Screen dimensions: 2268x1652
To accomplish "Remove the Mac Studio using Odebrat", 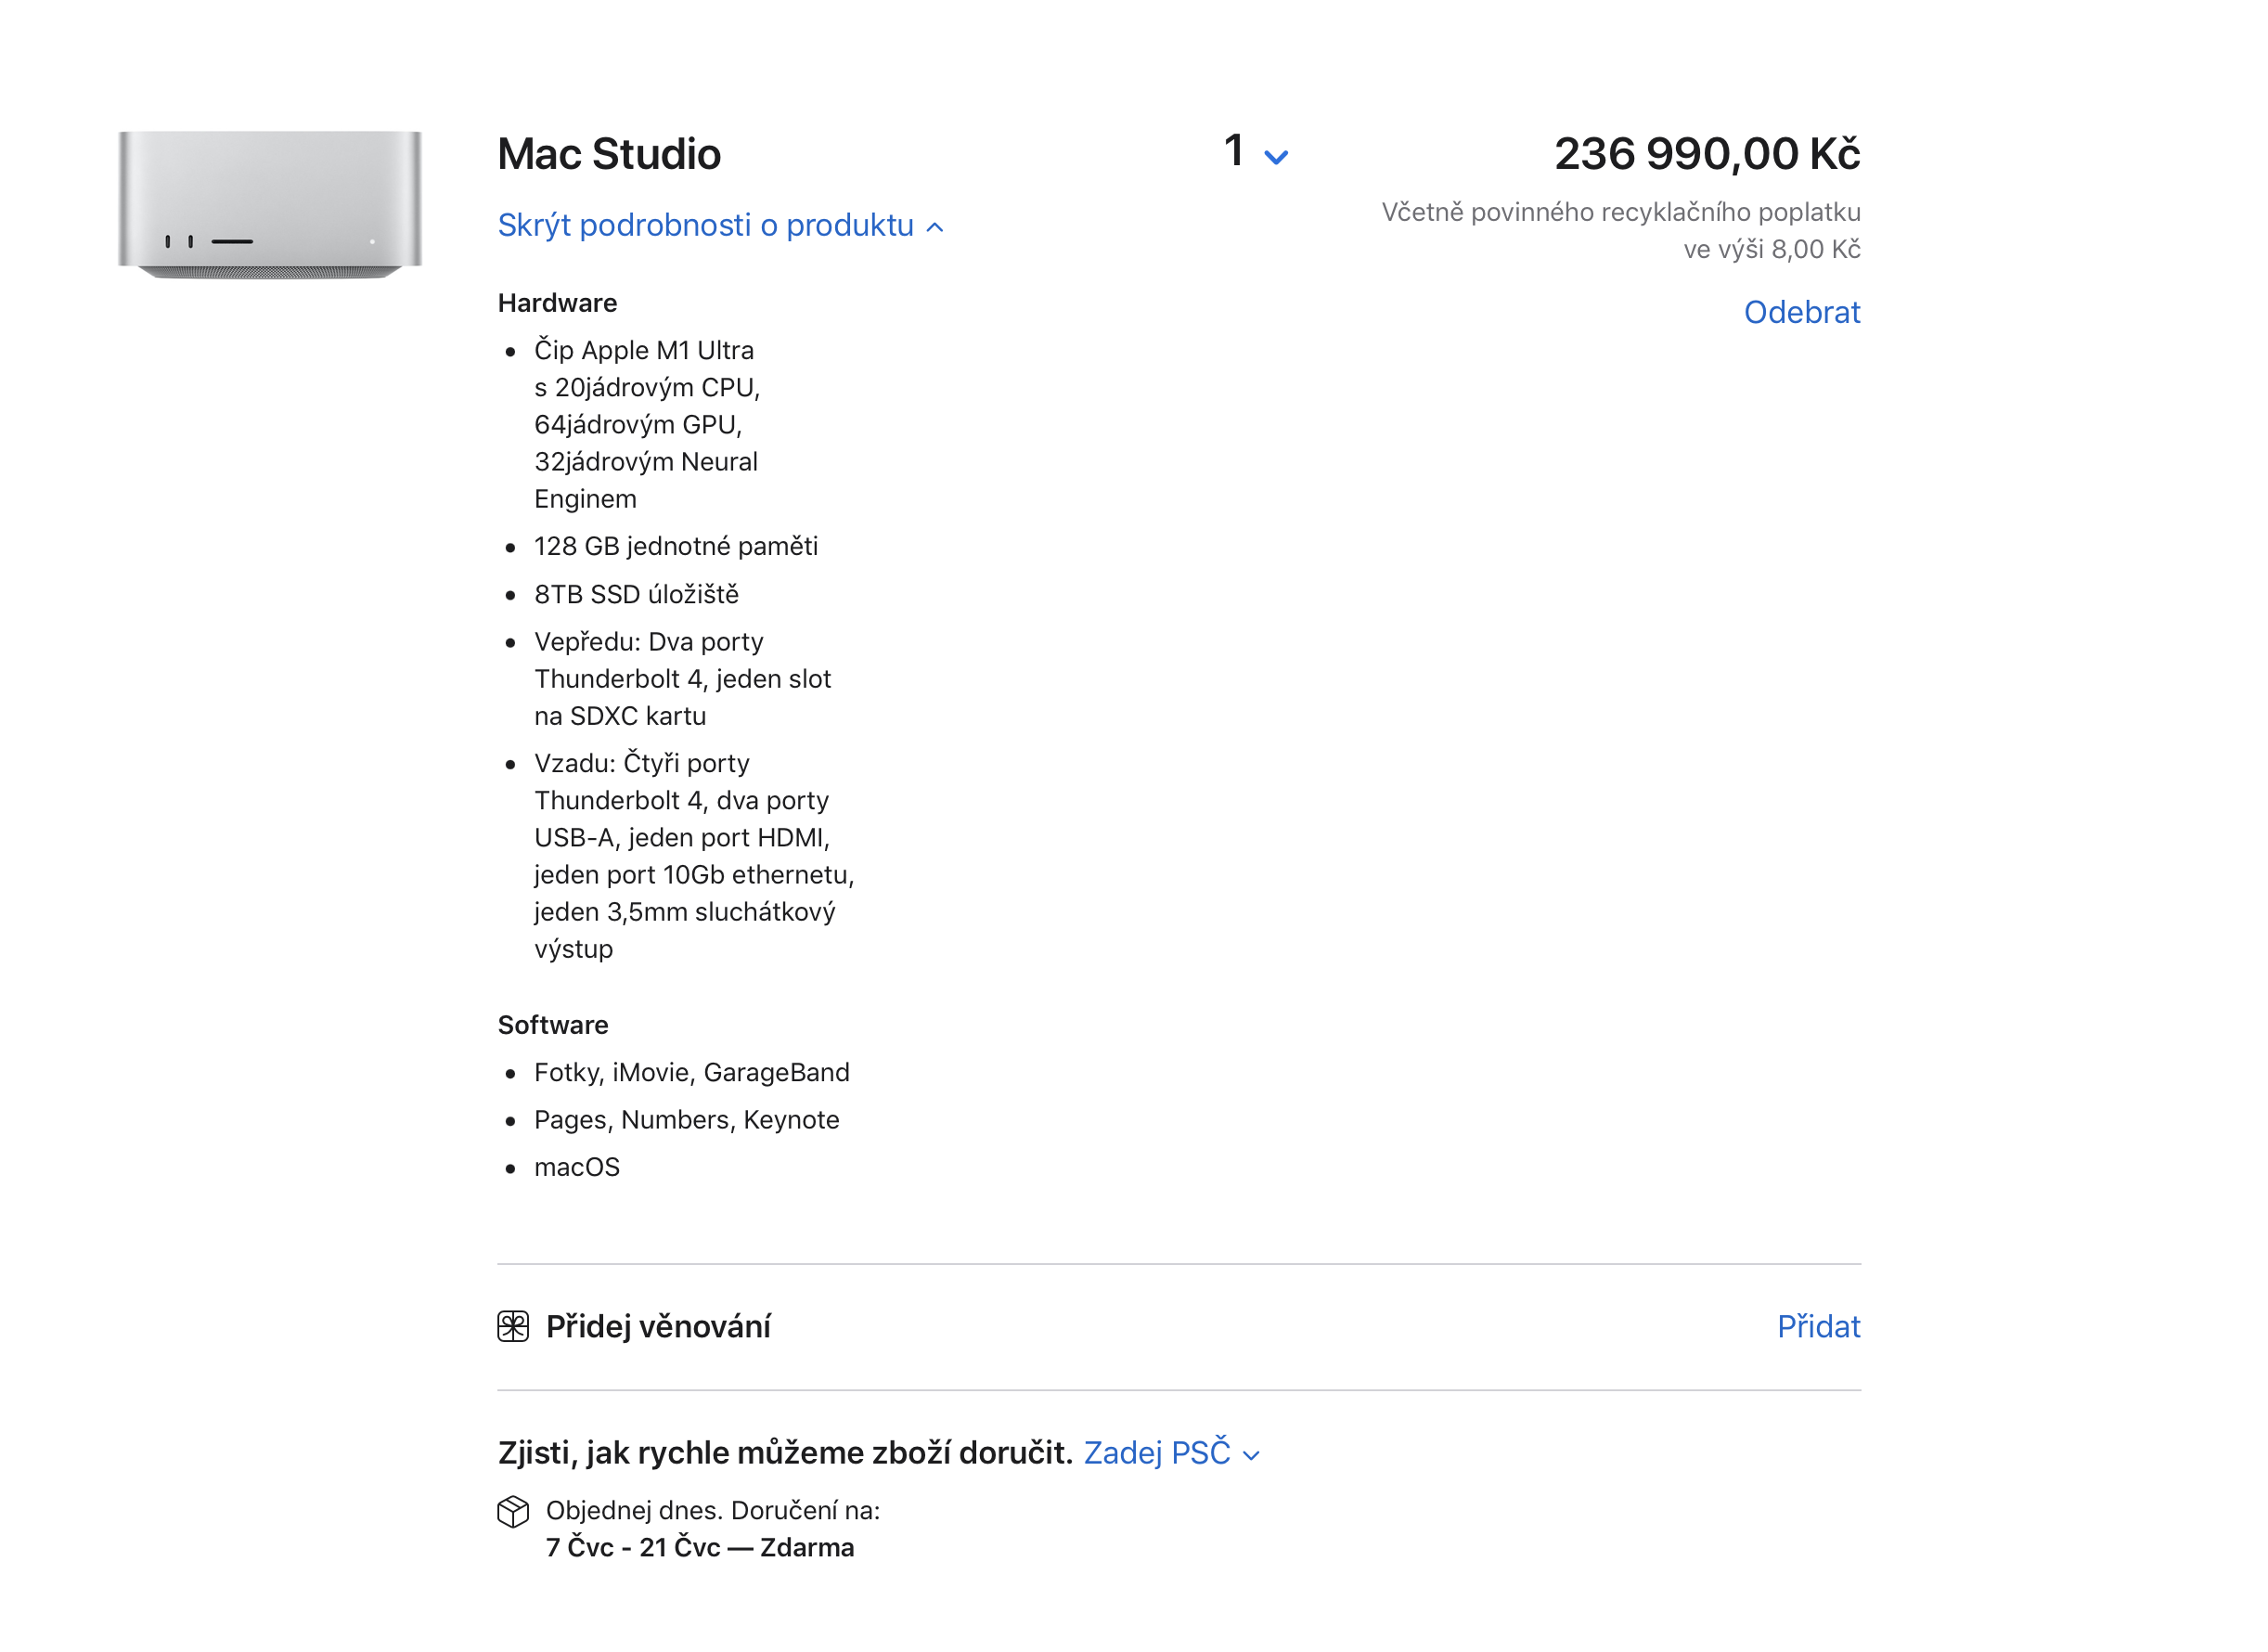I will pos(1803,312).
